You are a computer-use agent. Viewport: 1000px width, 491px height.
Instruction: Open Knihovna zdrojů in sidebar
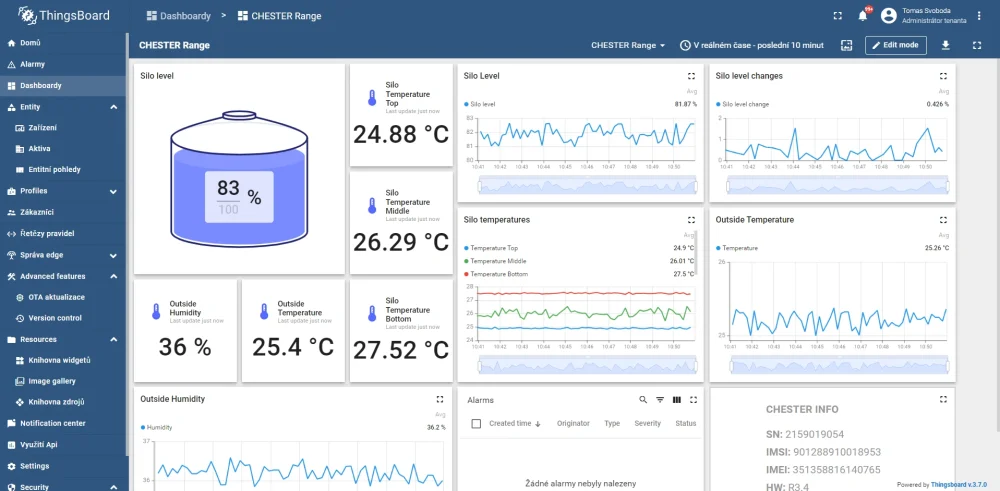point(64,402)
